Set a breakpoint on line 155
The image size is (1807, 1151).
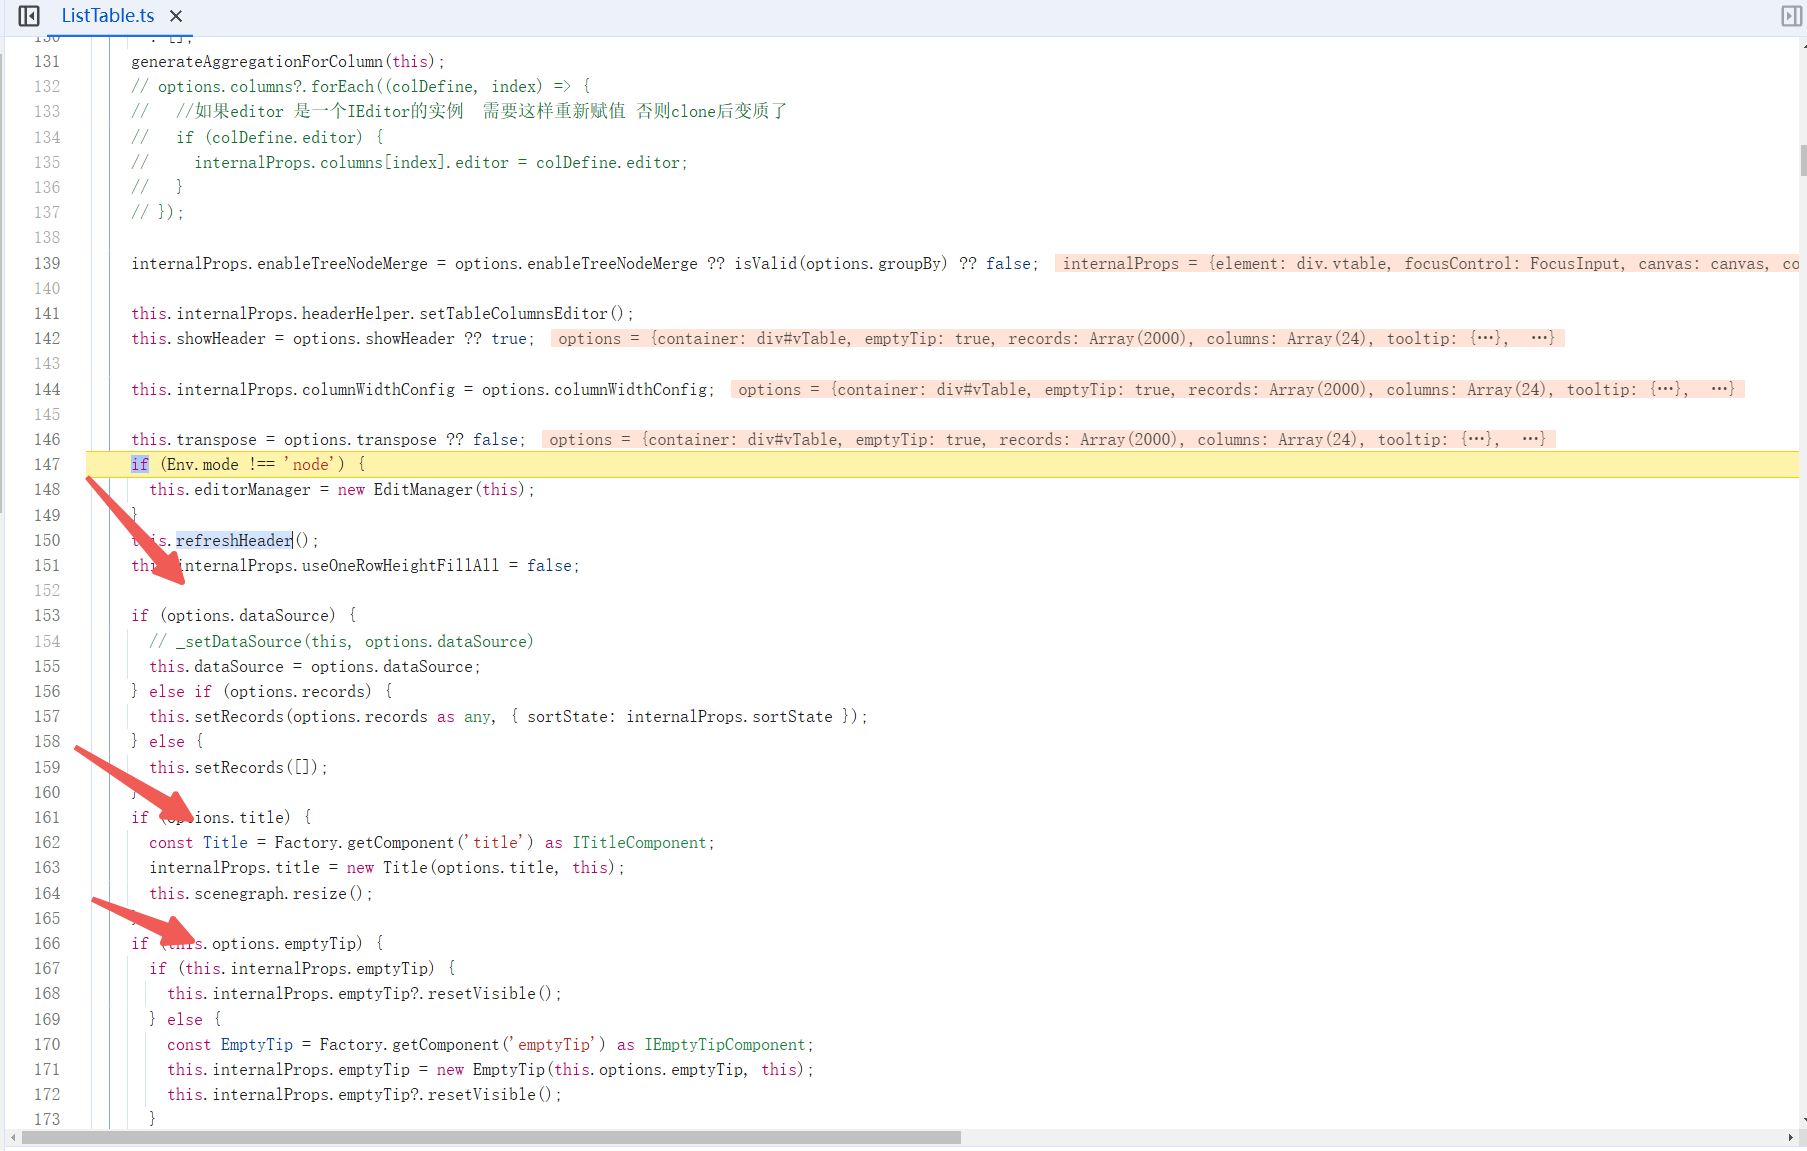(x=47, y=666)
